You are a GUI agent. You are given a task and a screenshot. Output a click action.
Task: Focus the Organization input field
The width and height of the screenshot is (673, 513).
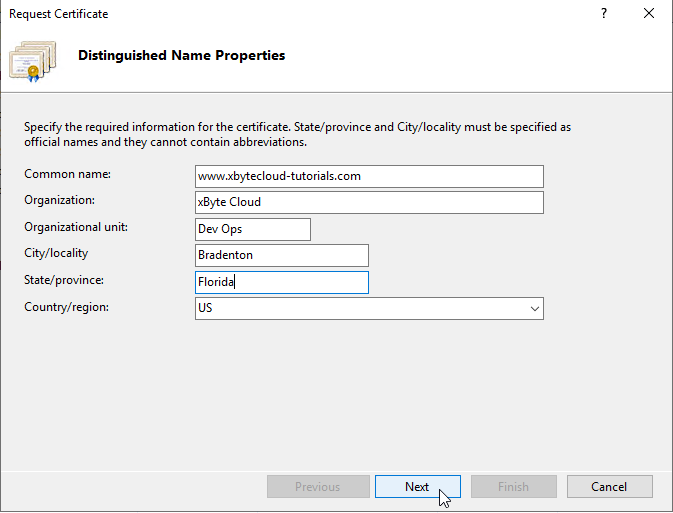369,202
